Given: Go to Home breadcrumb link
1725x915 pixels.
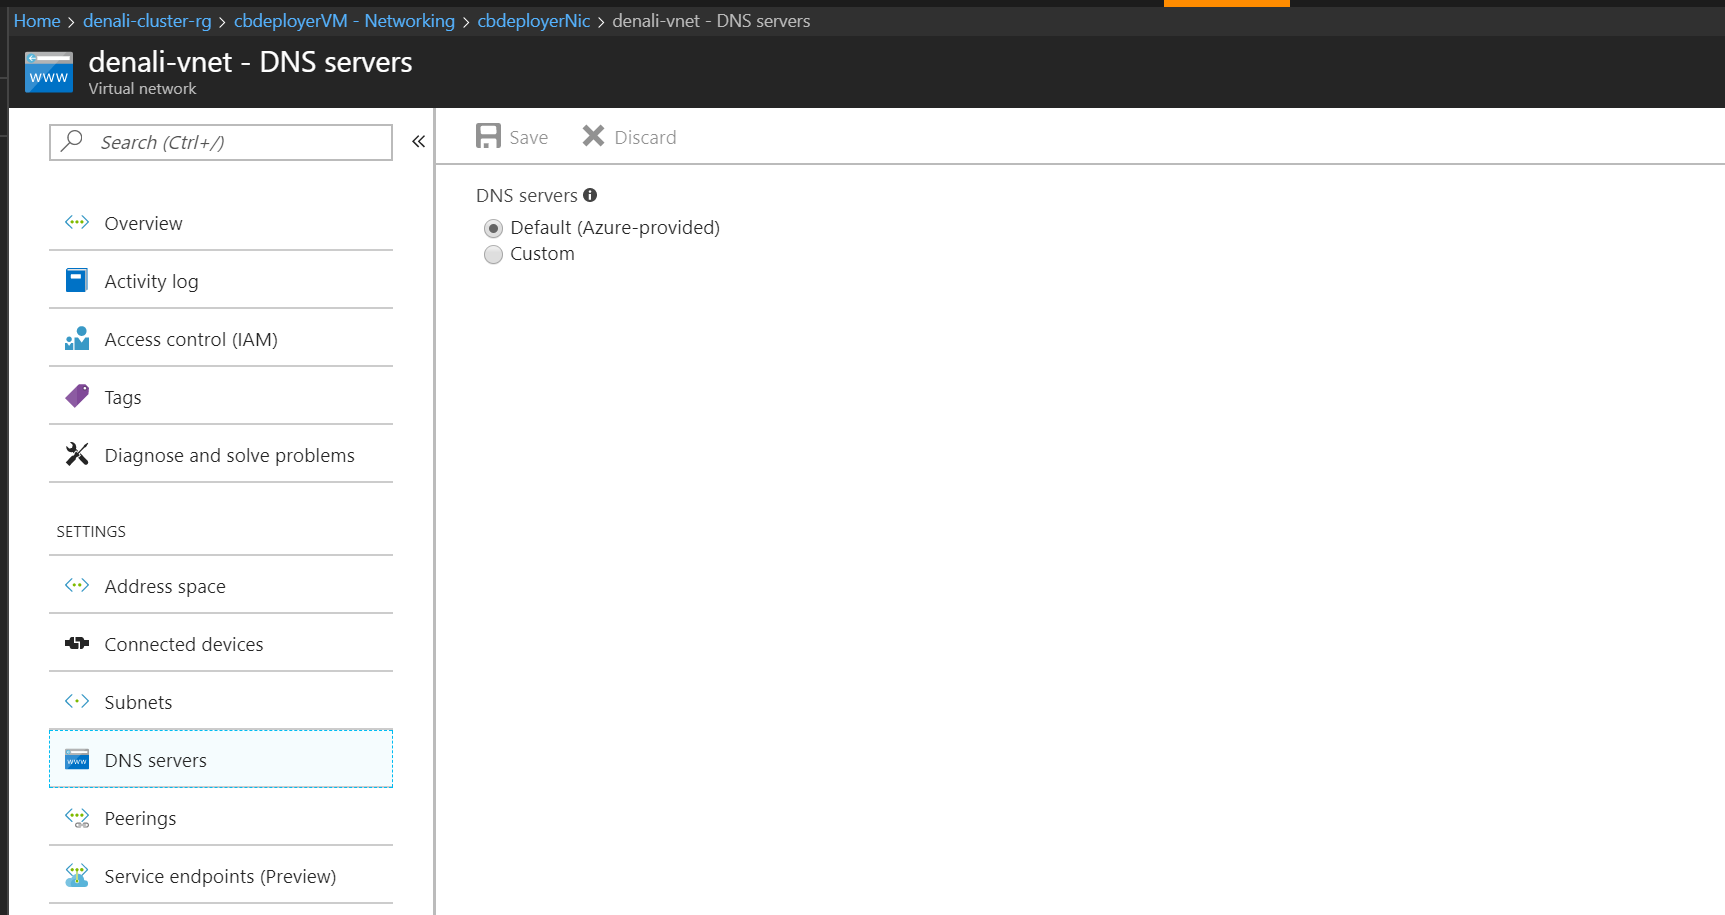Looking at the screenshot, I should [37, 21].
